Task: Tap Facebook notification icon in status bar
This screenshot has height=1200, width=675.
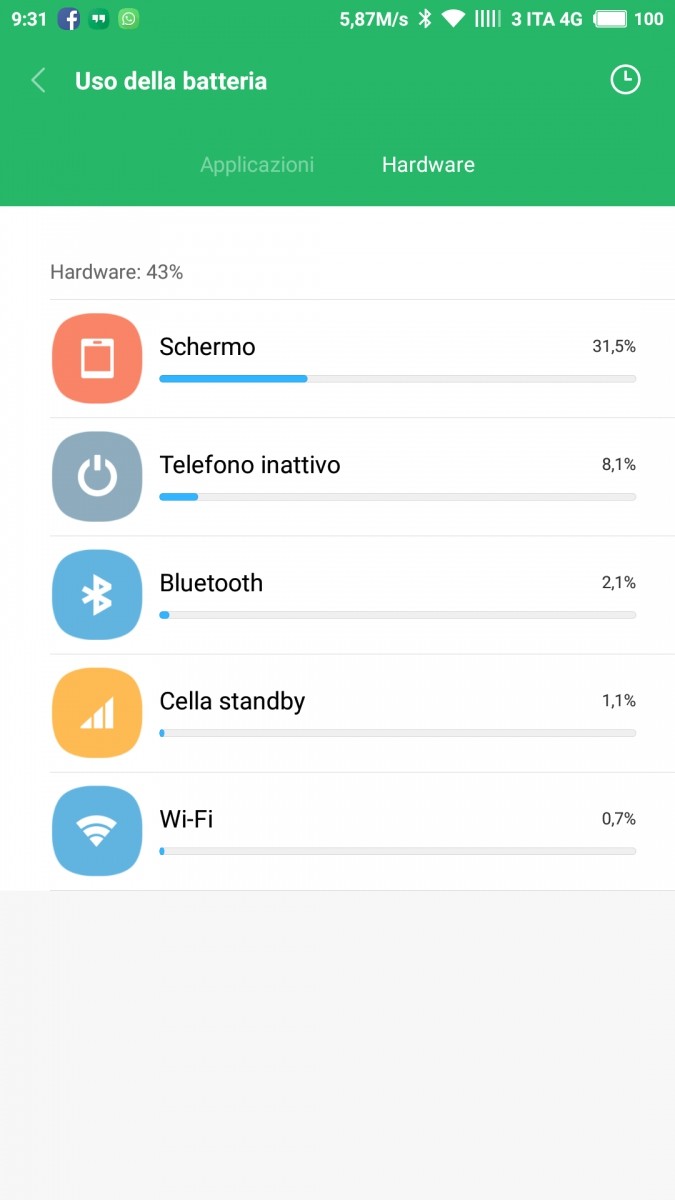Action: [69, 19]
